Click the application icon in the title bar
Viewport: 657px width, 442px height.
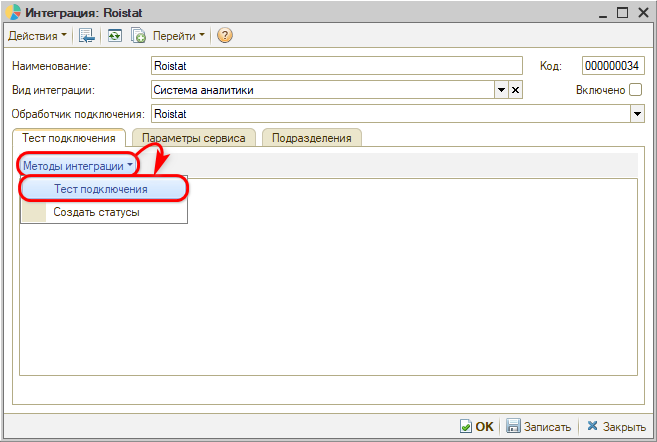coord(13,12)
